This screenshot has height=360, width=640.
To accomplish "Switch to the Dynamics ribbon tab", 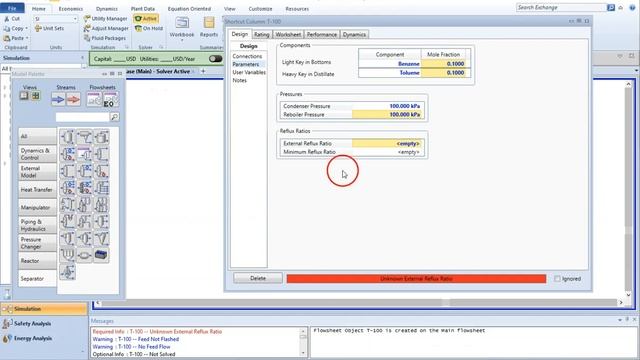I will (107, 9).
